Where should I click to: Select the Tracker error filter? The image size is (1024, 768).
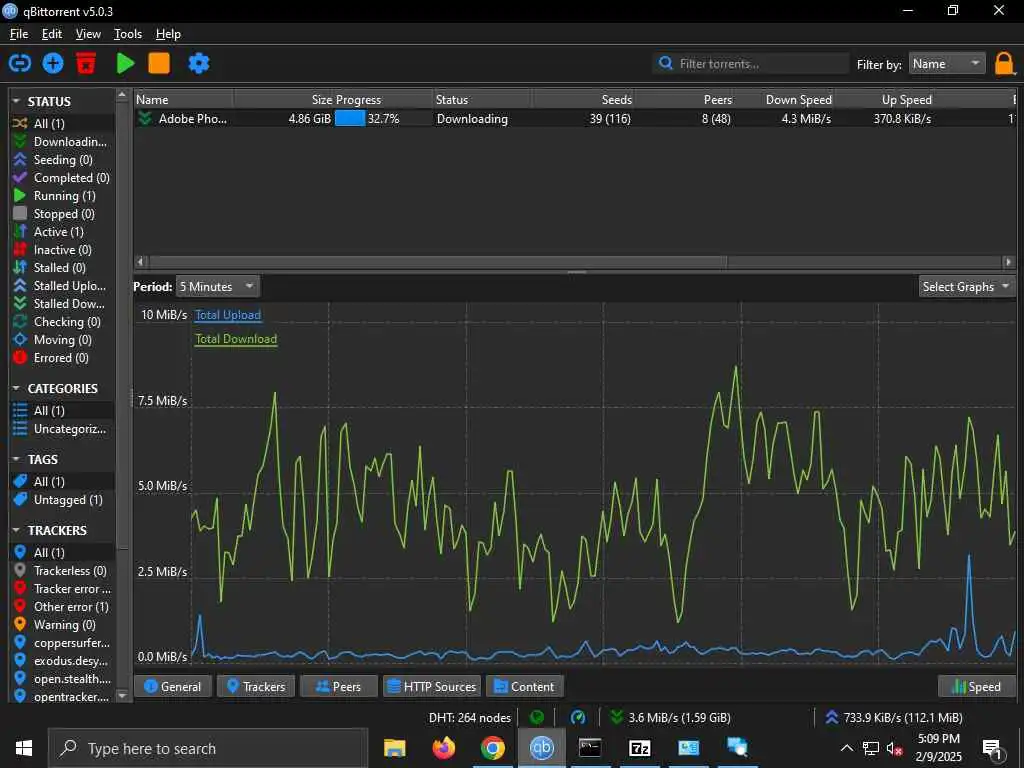pos(63,589)
